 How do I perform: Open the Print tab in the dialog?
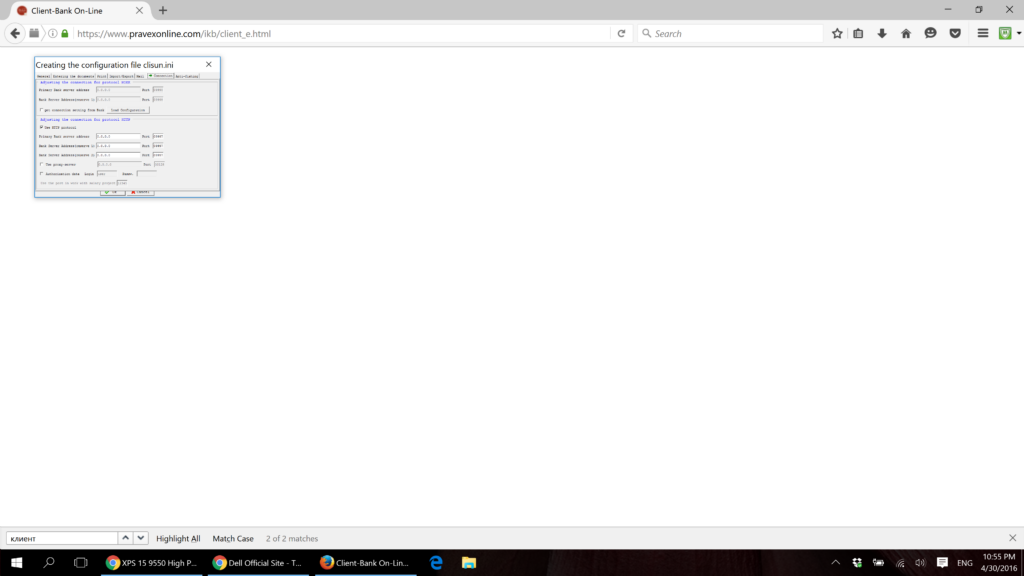click(102, 76)
